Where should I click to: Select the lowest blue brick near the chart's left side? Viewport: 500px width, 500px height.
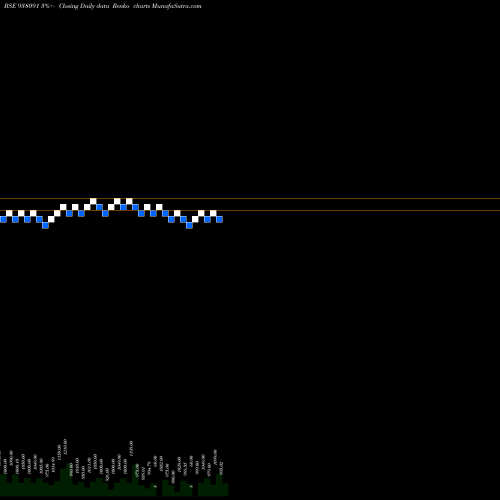45,225
